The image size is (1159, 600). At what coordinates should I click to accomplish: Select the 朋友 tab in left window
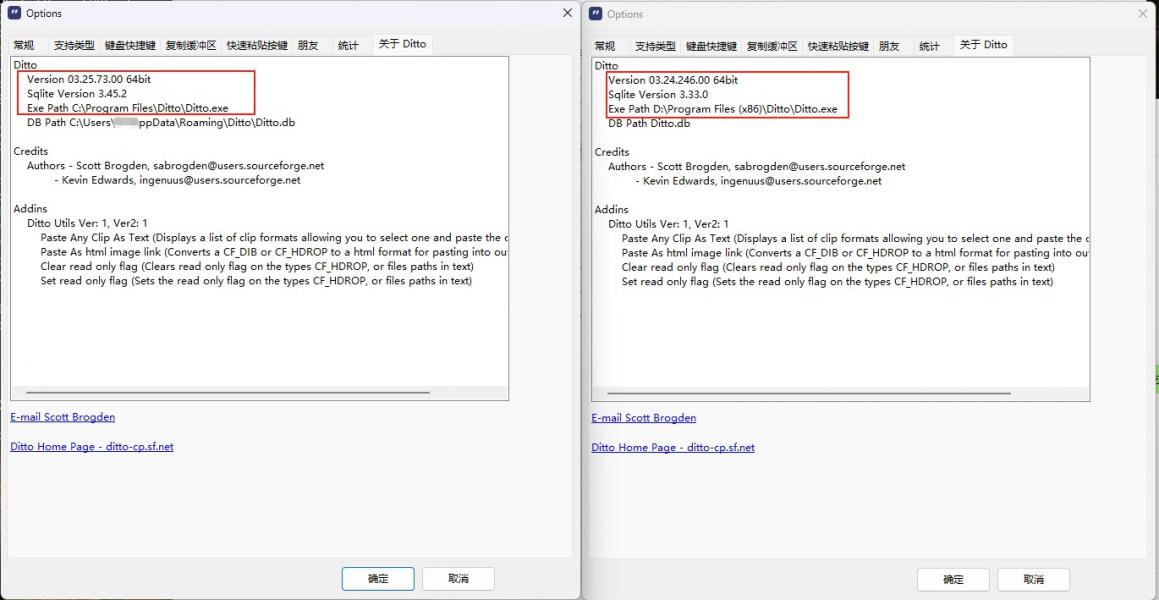click(x=308, y=46)
